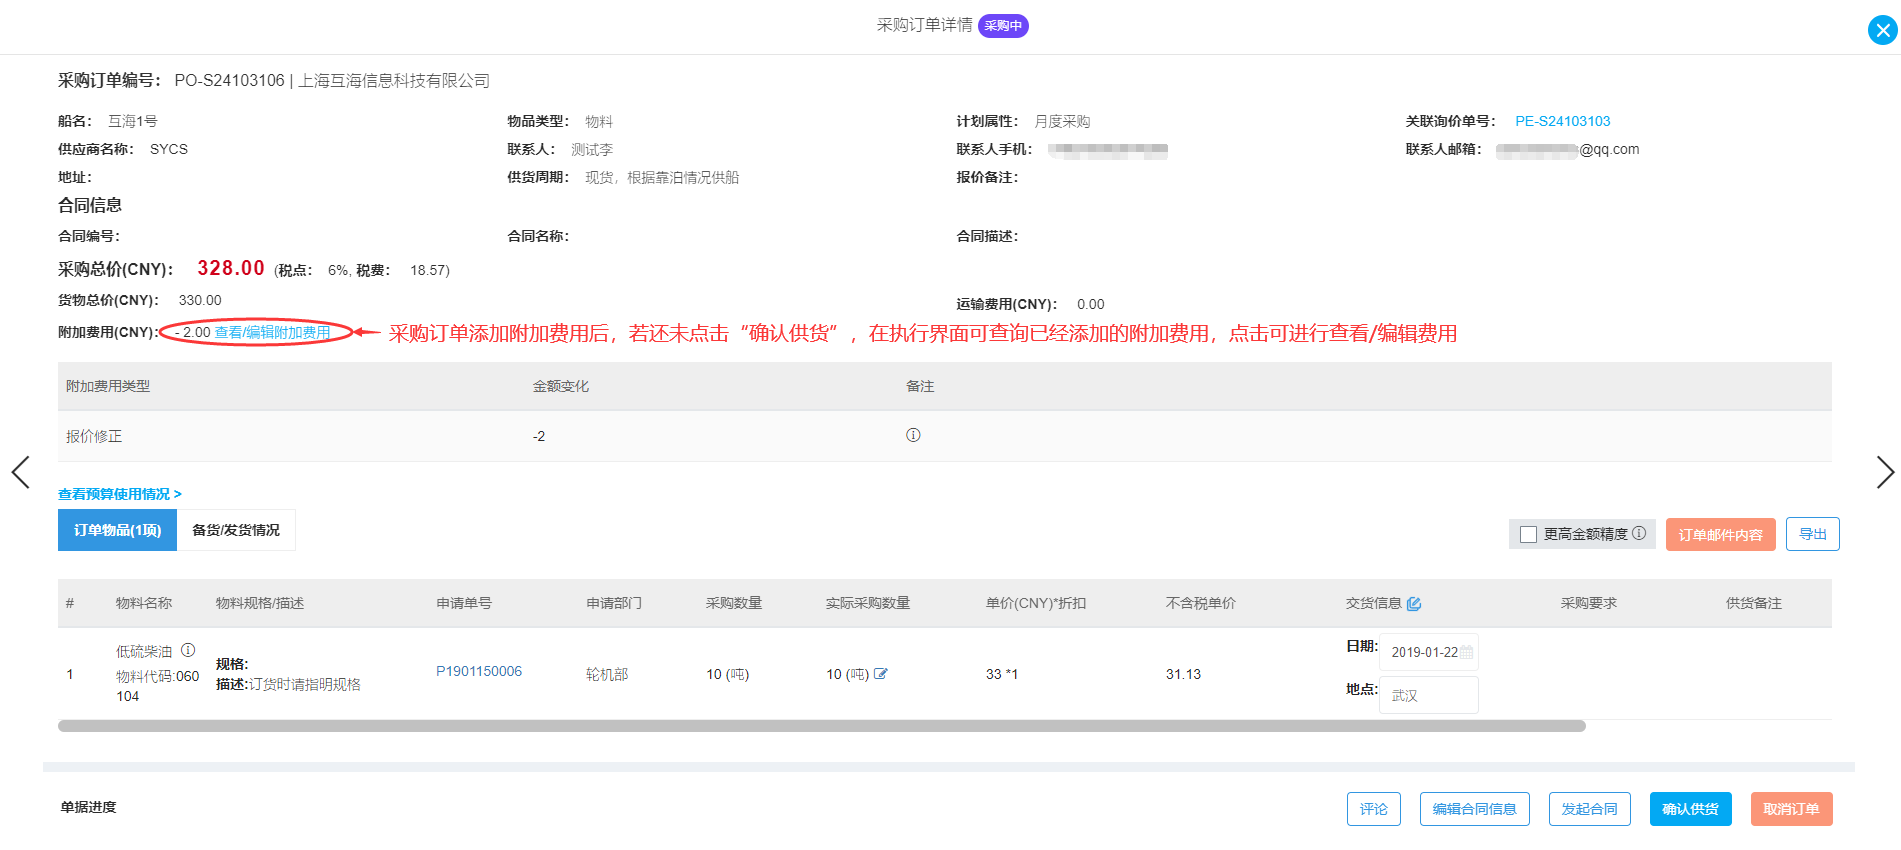This screenshot has width=1901, height=850.
Task: Switch to 备货/发货情况 tab
Action: 236,530
